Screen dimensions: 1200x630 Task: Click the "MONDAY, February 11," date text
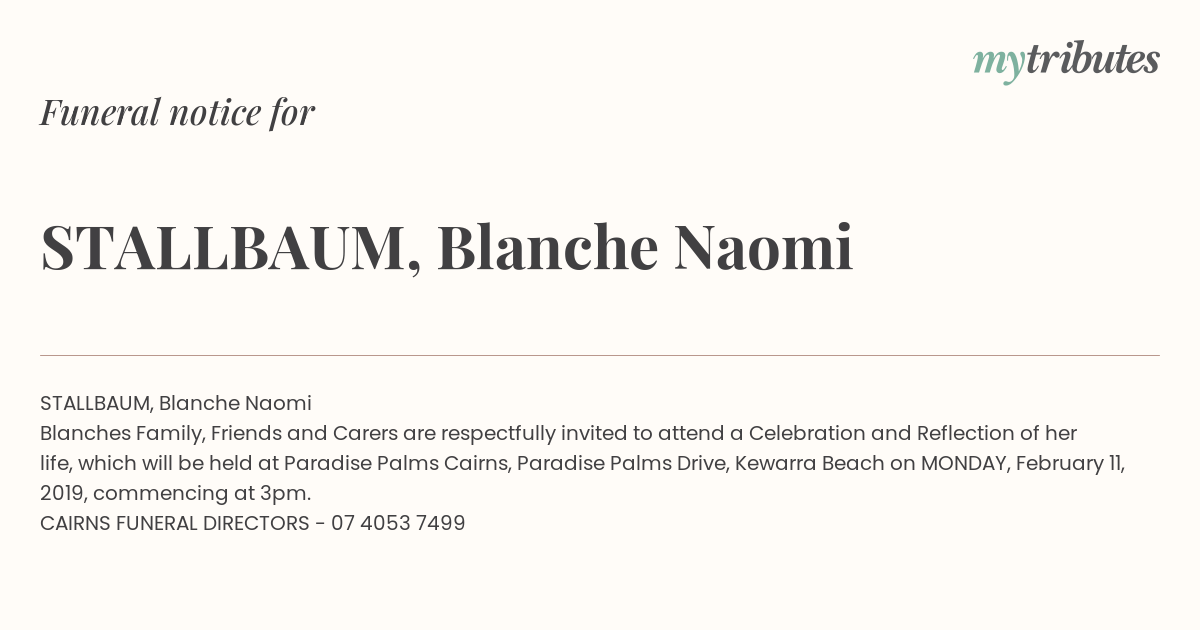[x=1023, y=464]
